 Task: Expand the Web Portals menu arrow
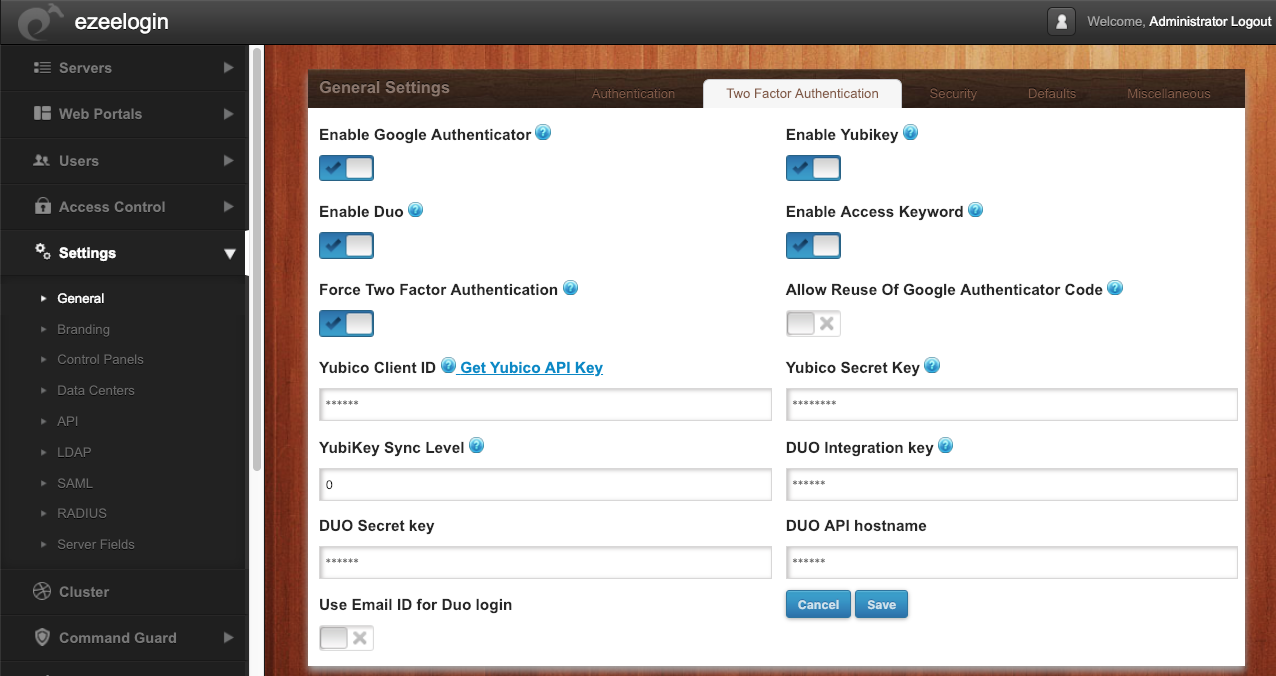click(x=229, y=114)
